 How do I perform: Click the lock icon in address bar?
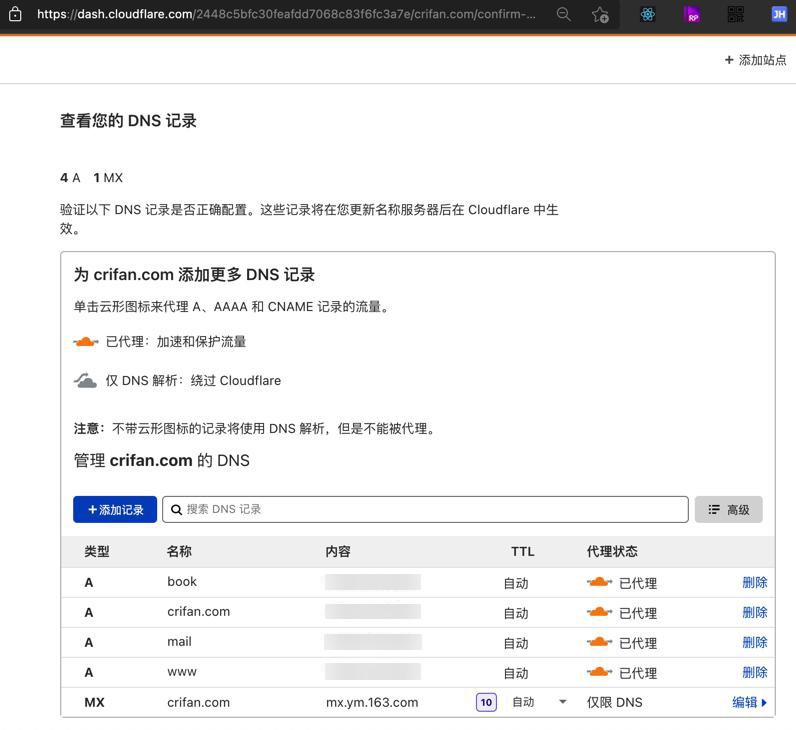click(16, 14)
